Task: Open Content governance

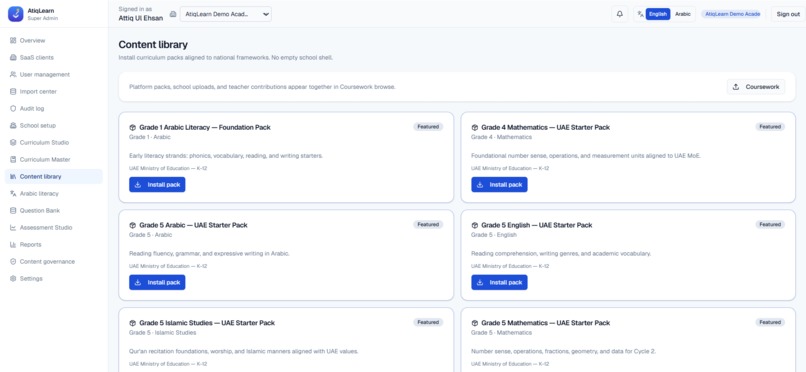Action: coord(53,262)
